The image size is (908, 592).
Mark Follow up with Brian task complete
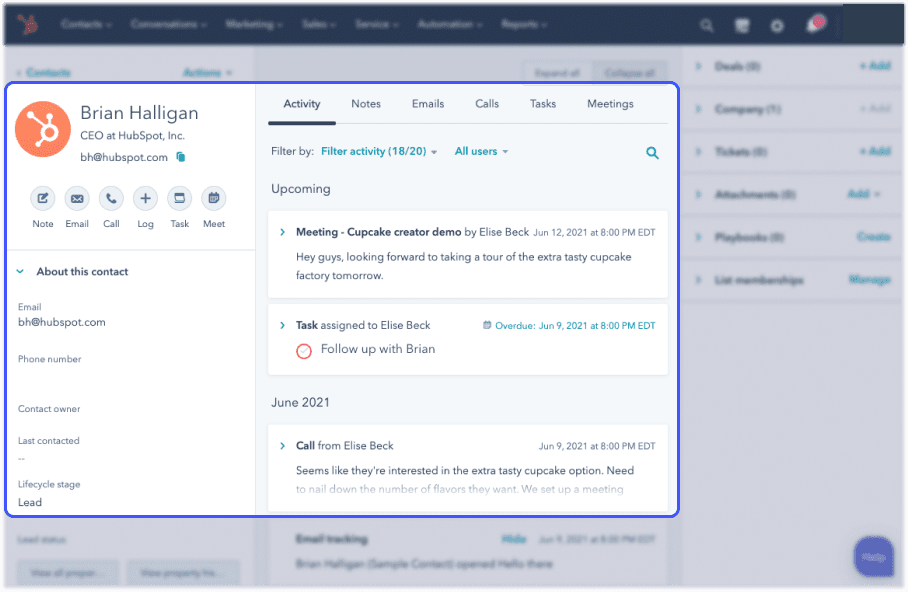click(x=303, y=351)
